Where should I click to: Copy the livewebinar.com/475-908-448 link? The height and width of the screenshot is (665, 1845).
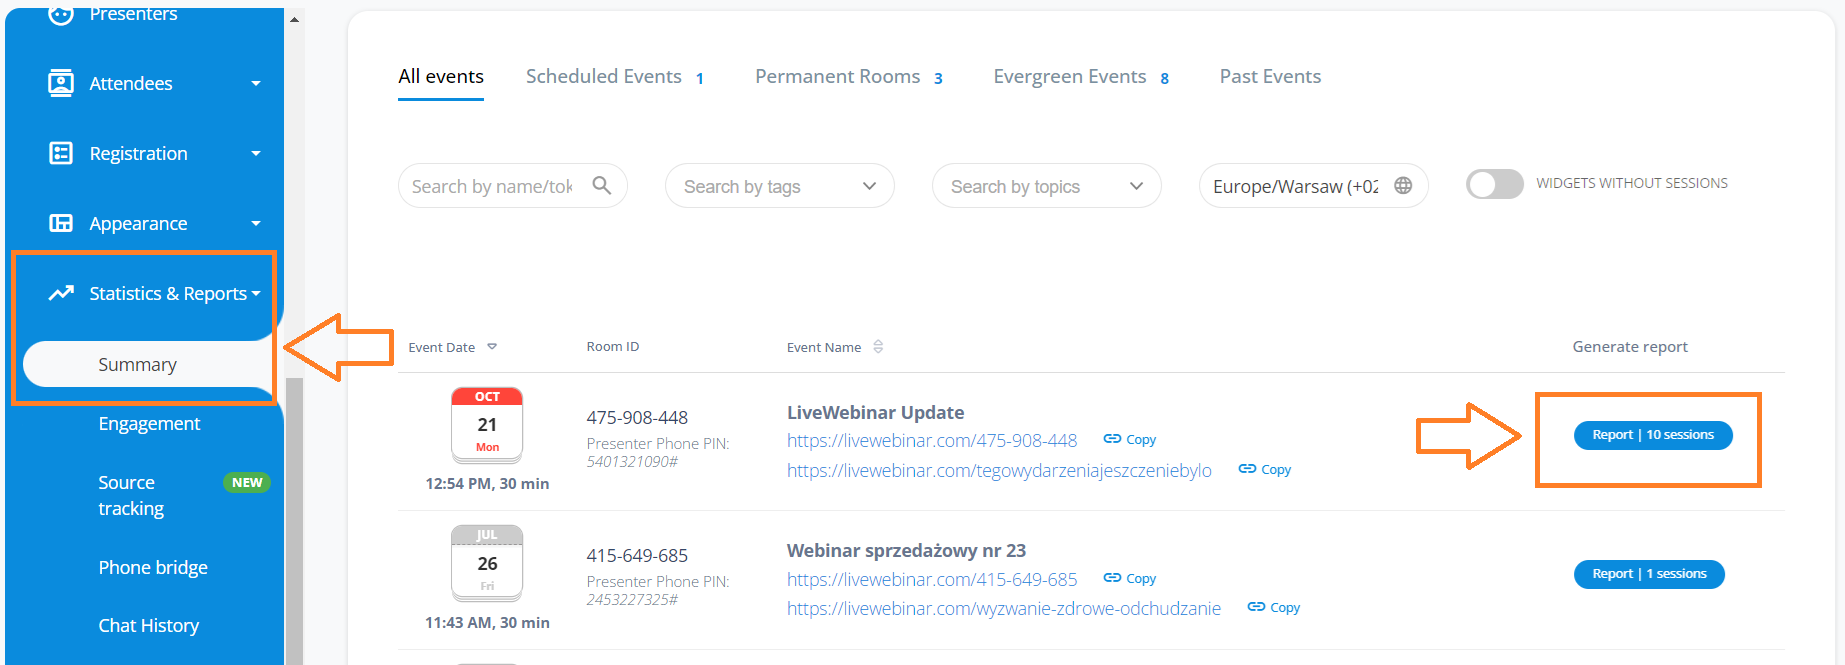[1130, 439]
